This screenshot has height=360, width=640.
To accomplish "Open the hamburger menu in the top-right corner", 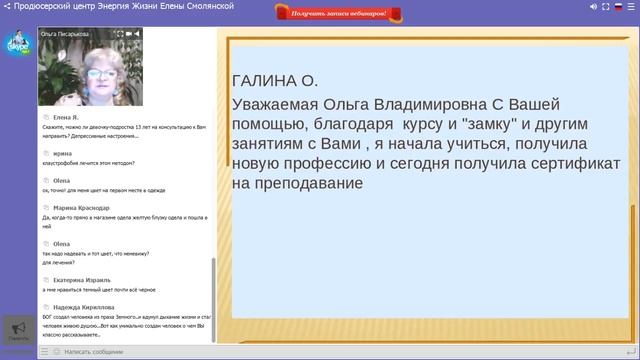I will (631, 7).
